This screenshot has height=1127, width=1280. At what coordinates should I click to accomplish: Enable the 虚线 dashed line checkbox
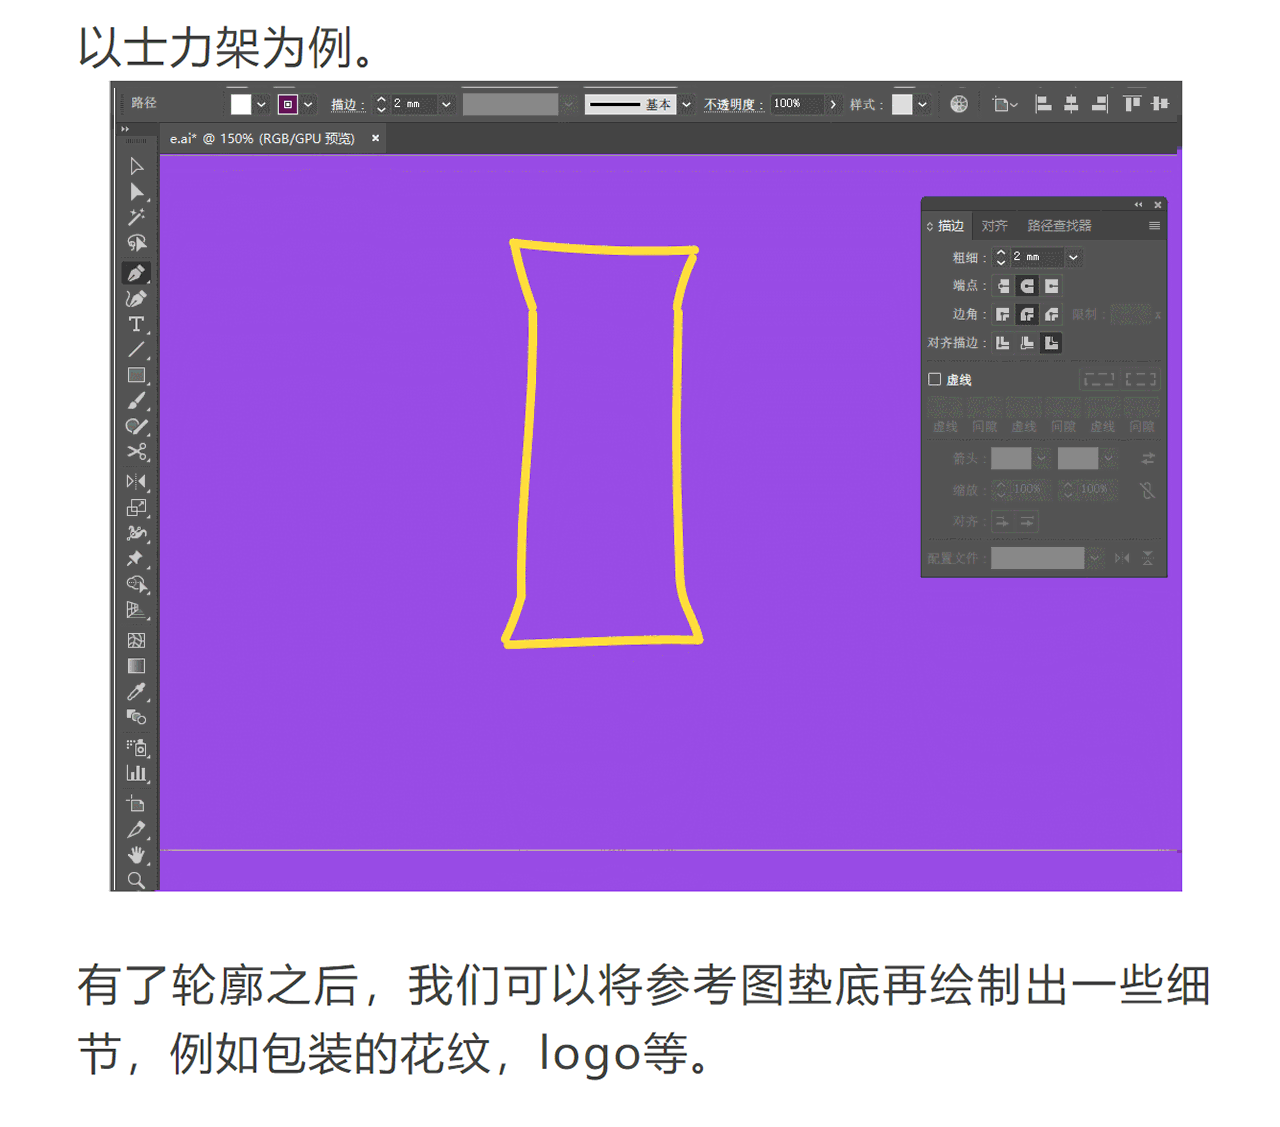(x=935, y=379)
